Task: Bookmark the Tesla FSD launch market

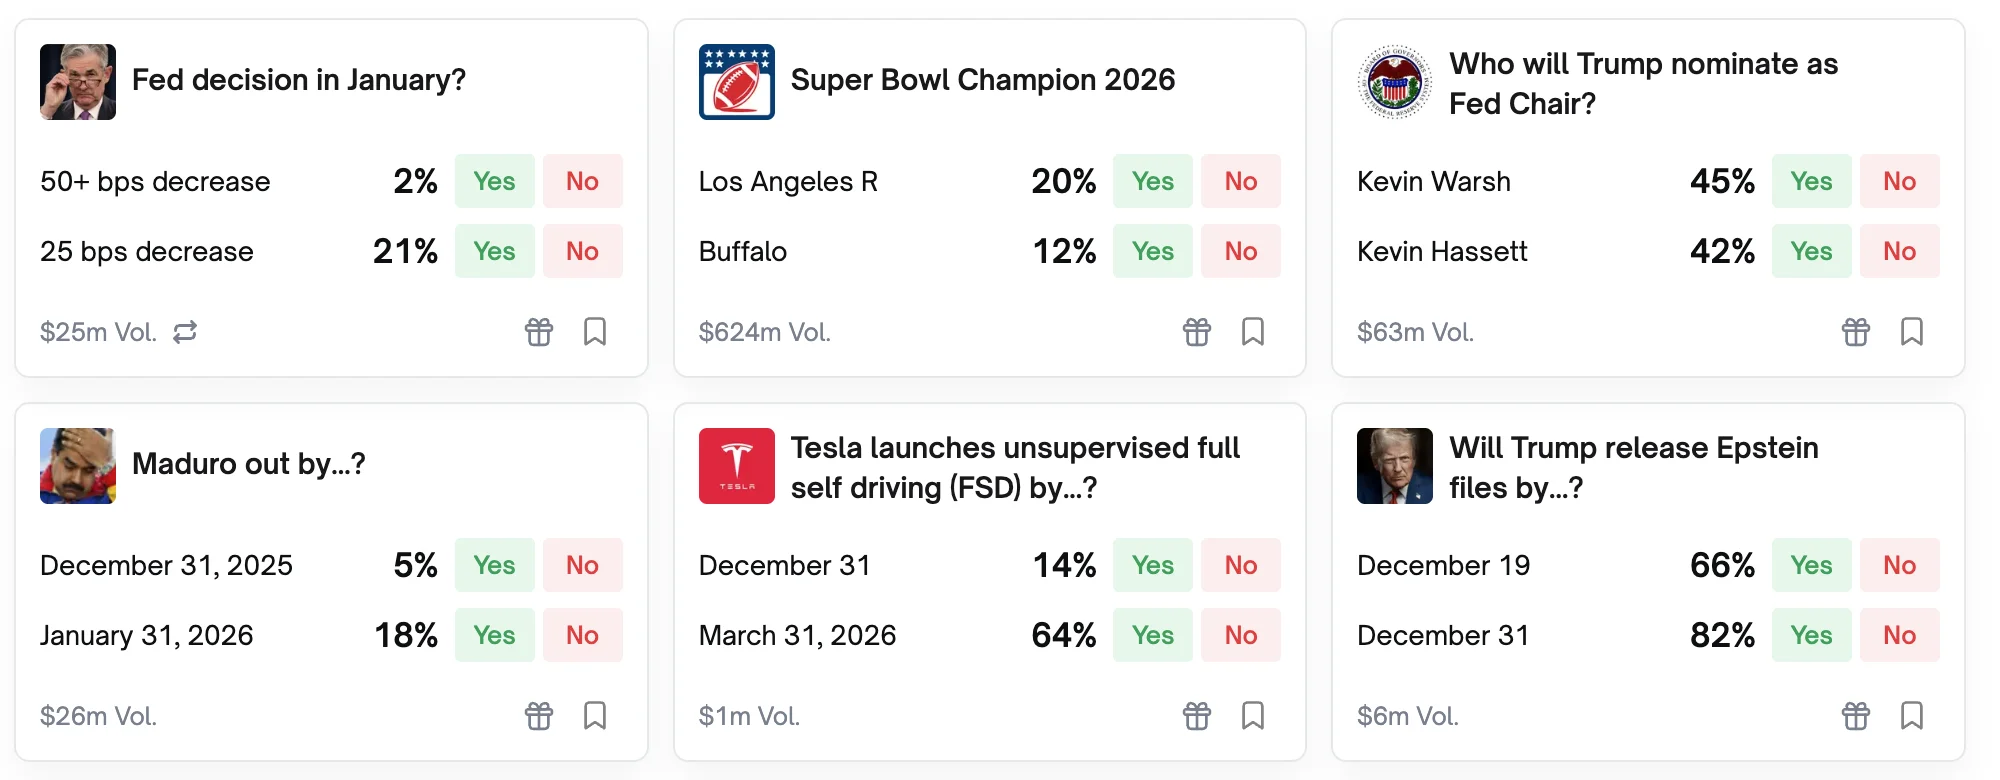Action: pos(1253,716)
